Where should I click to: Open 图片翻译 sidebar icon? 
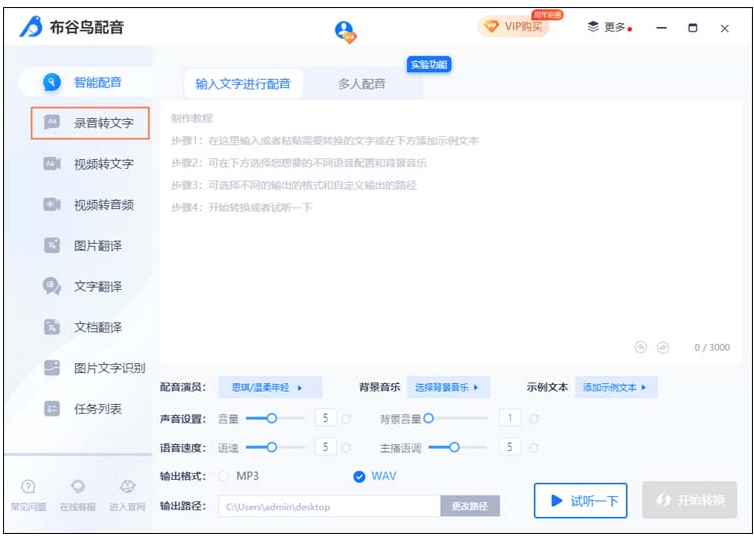(x=53, y=246)
